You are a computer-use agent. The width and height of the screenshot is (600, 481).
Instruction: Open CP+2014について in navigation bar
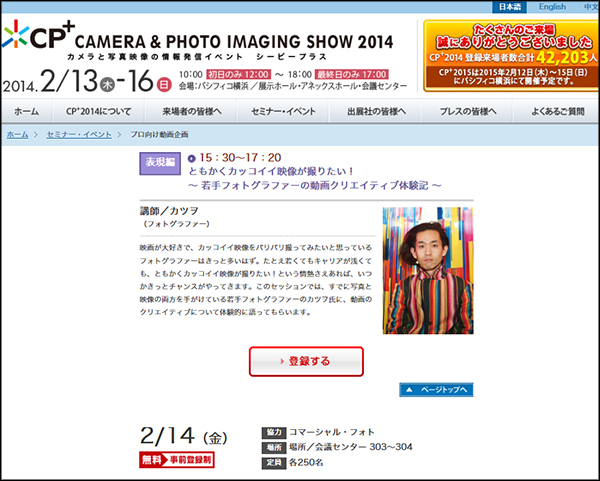click(x=98, y=111)
